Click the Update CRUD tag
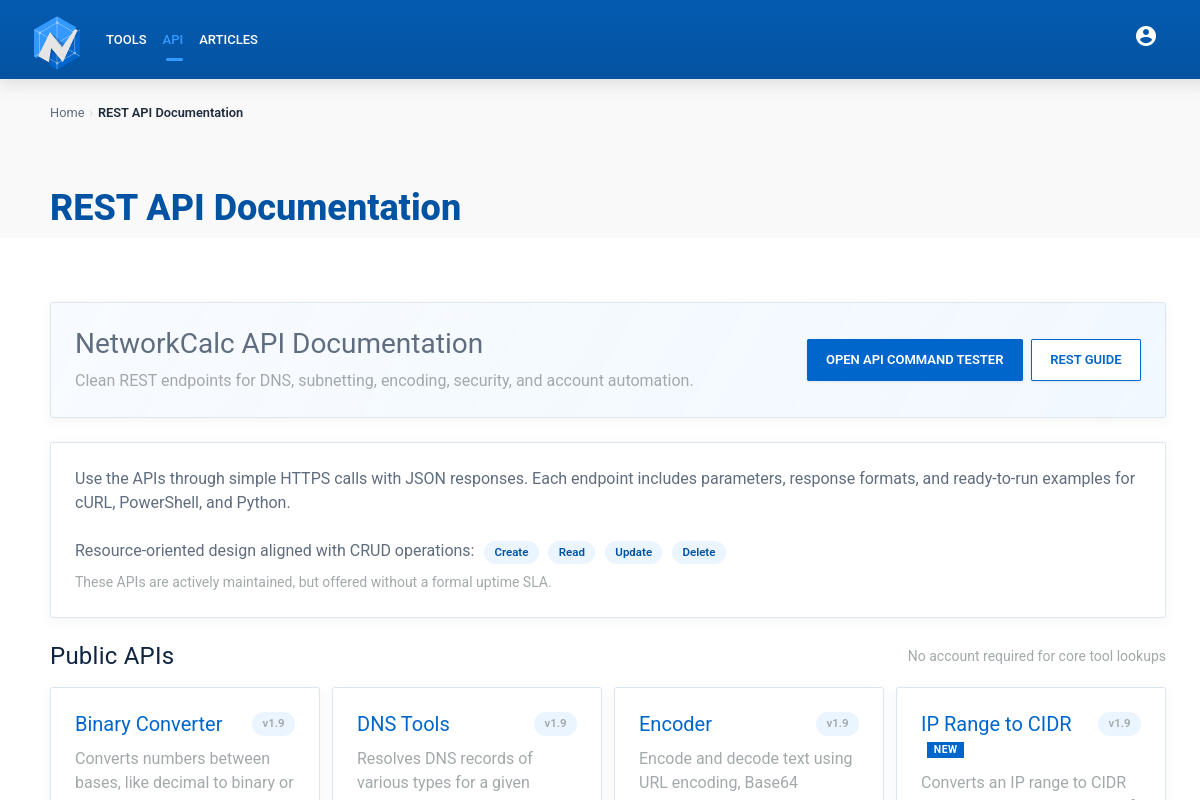 point(633,552)
